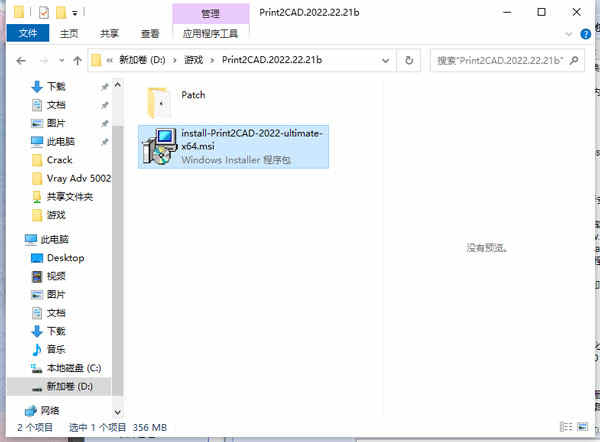Screen dimensions: 600x442
Task: Refresh the current folder
Action: tap(409, 60)
